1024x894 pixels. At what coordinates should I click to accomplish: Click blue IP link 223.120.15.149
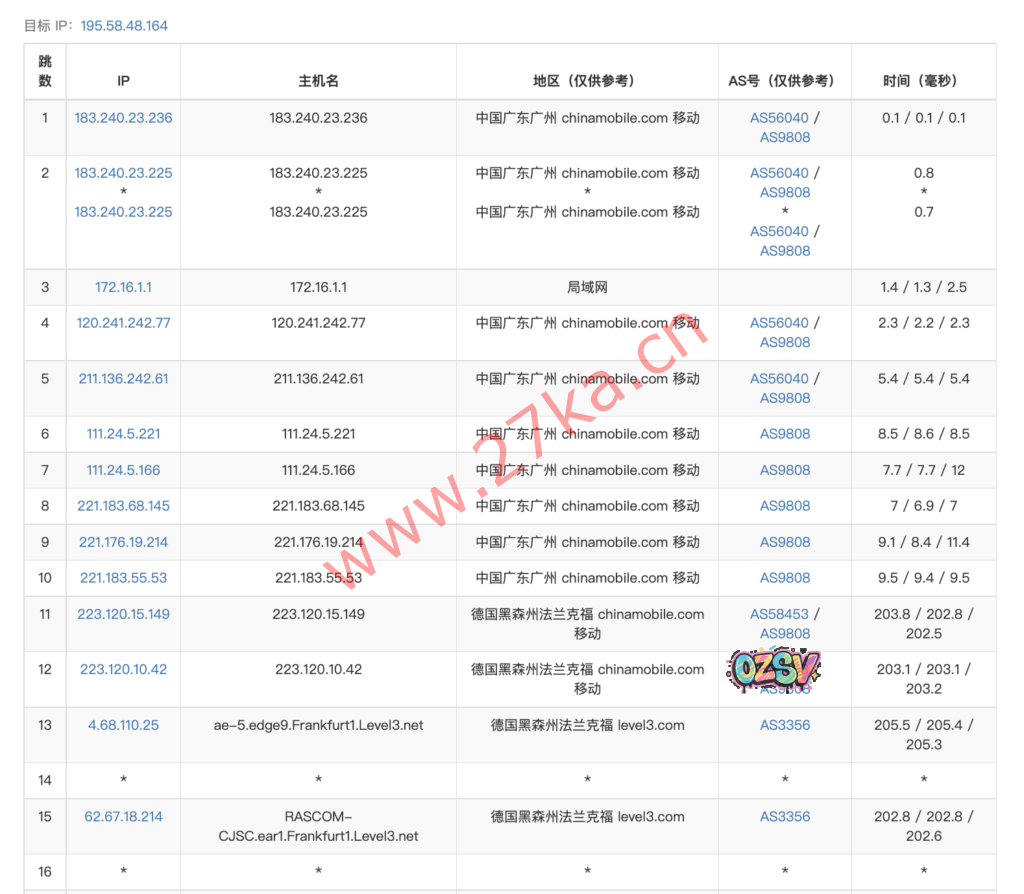click(123, 614)
